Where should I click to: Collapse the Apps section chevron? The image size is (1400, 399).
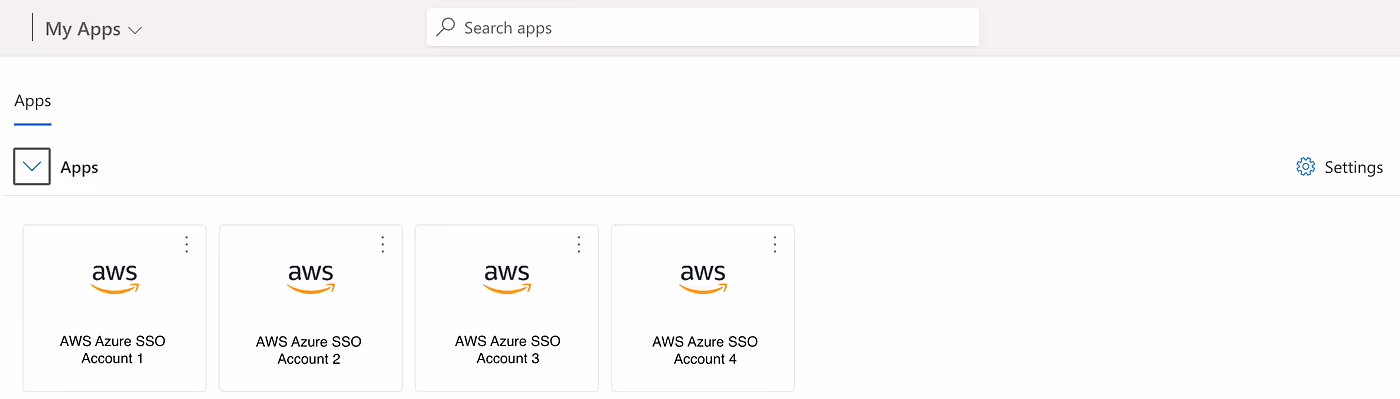click(32, 167)
